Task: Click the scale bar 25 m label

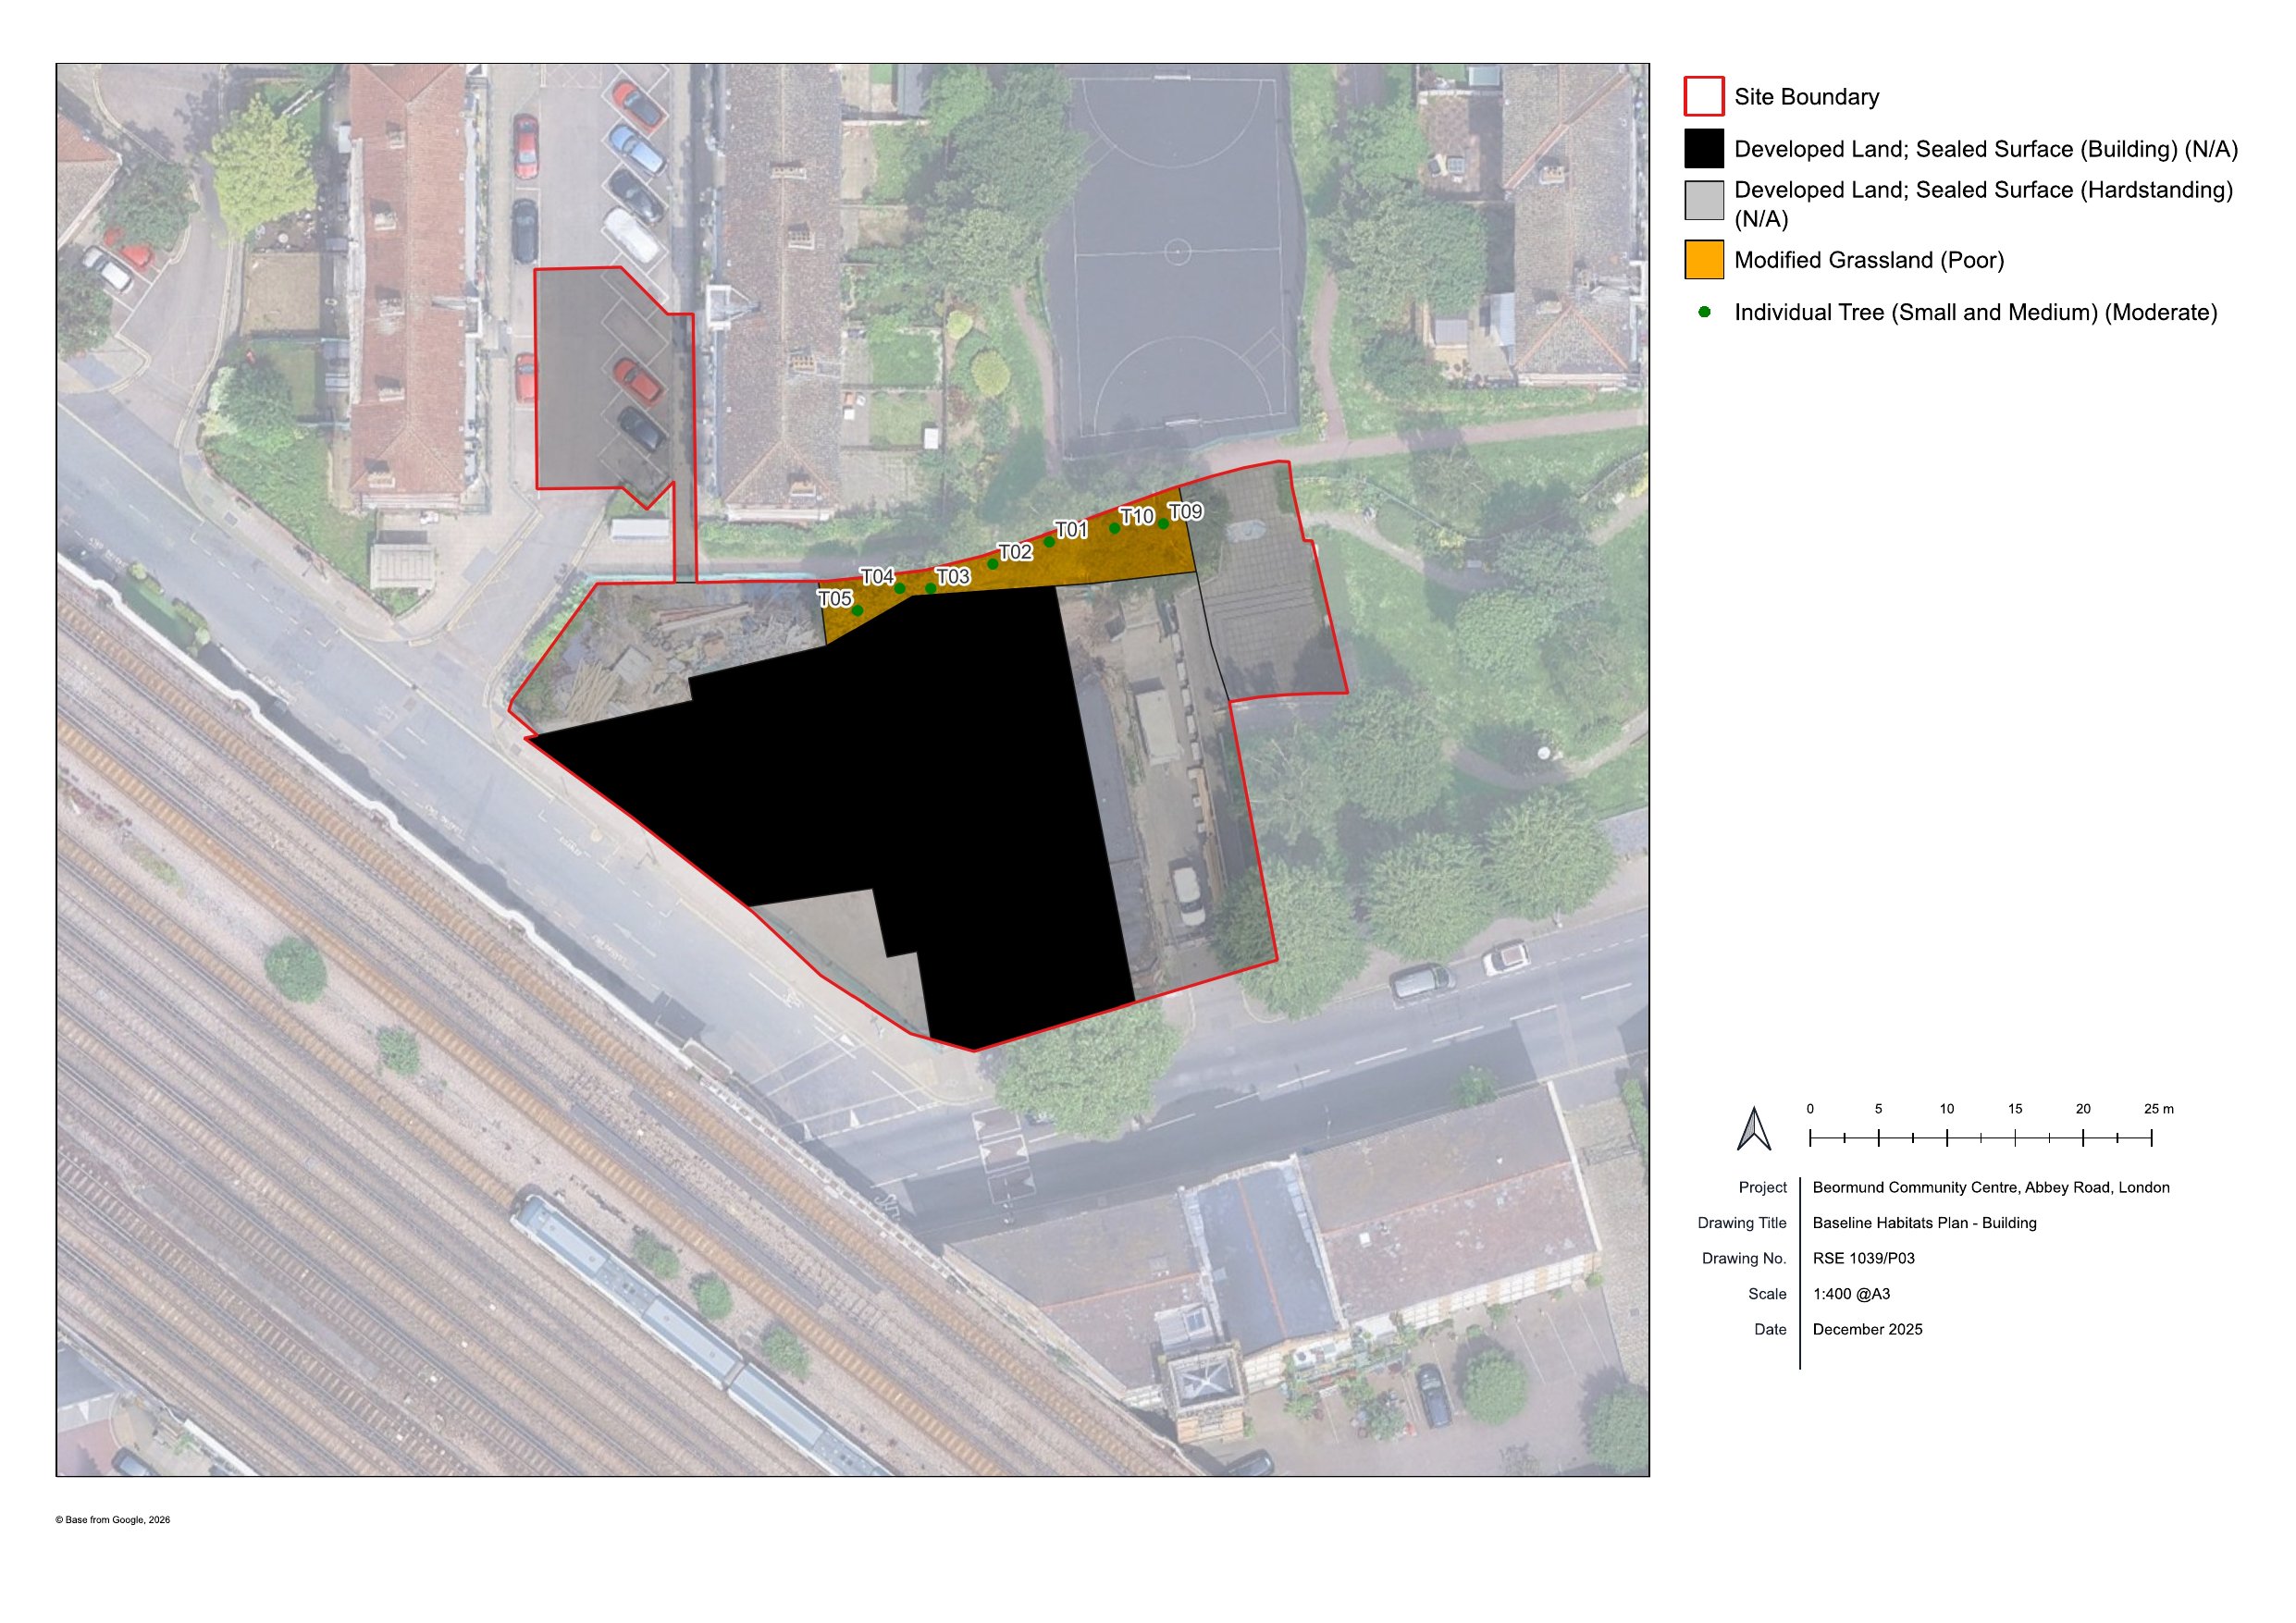Action: pyautogui.click(x=2158, y=1109)
